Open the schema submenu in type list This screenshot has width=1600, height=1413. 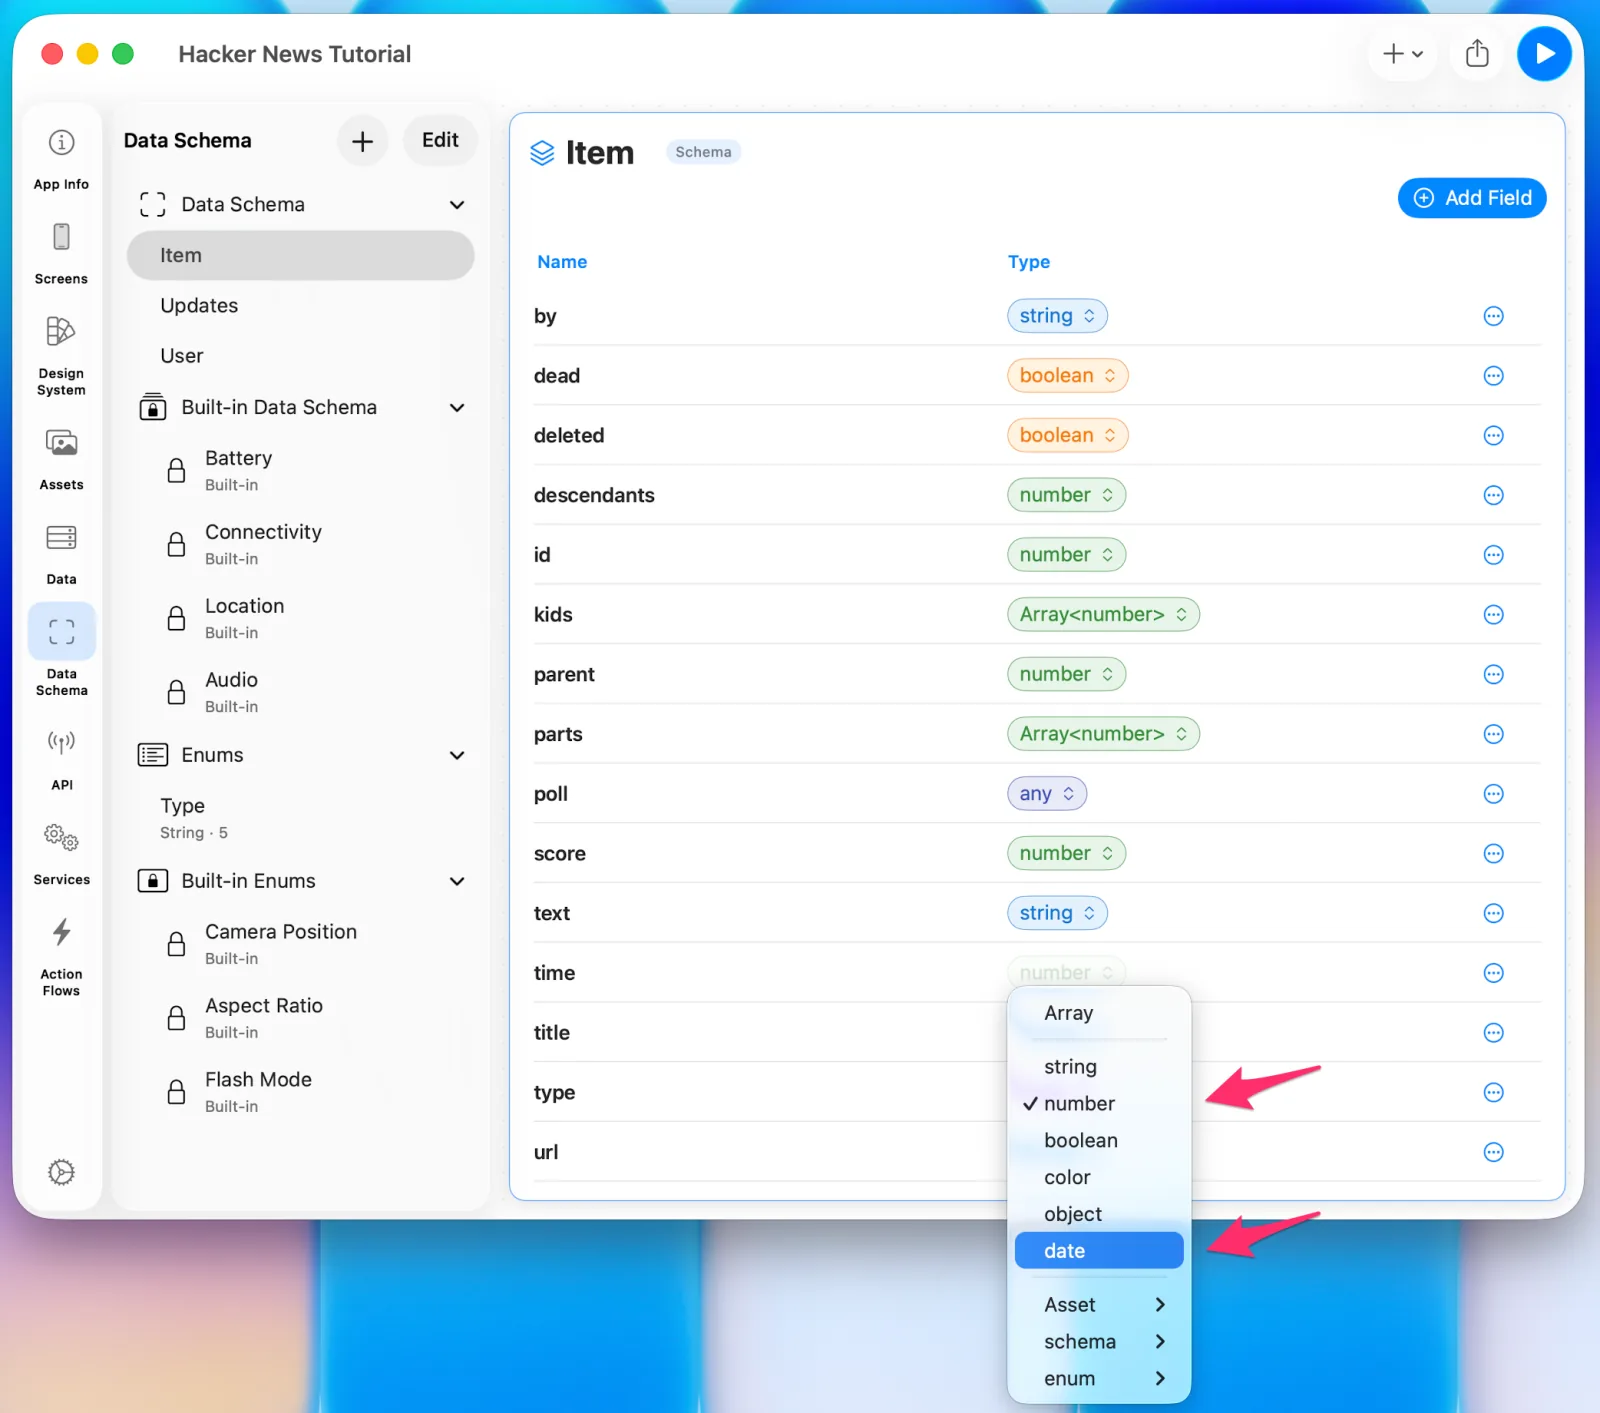point(1099,1341)
